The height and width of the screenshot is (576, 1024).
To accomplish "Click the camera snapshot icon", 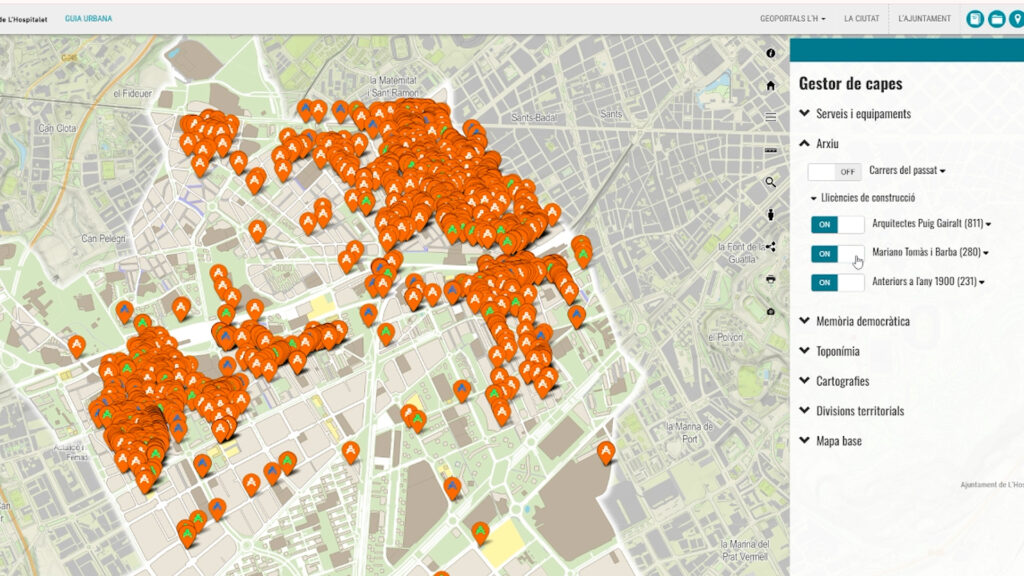I will point(770,312).
